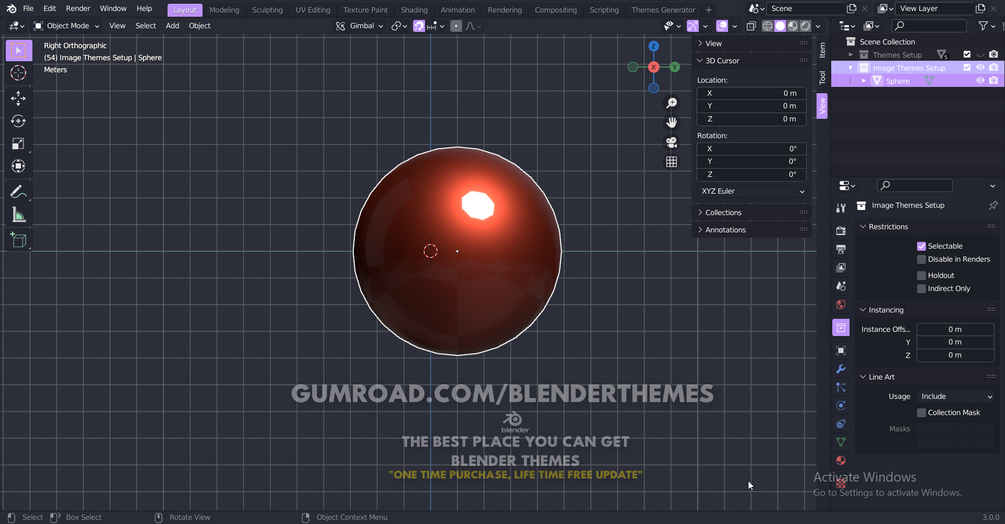Switch perspective/orthographic grid icon
1005x524 pixels.
point(671,161)
